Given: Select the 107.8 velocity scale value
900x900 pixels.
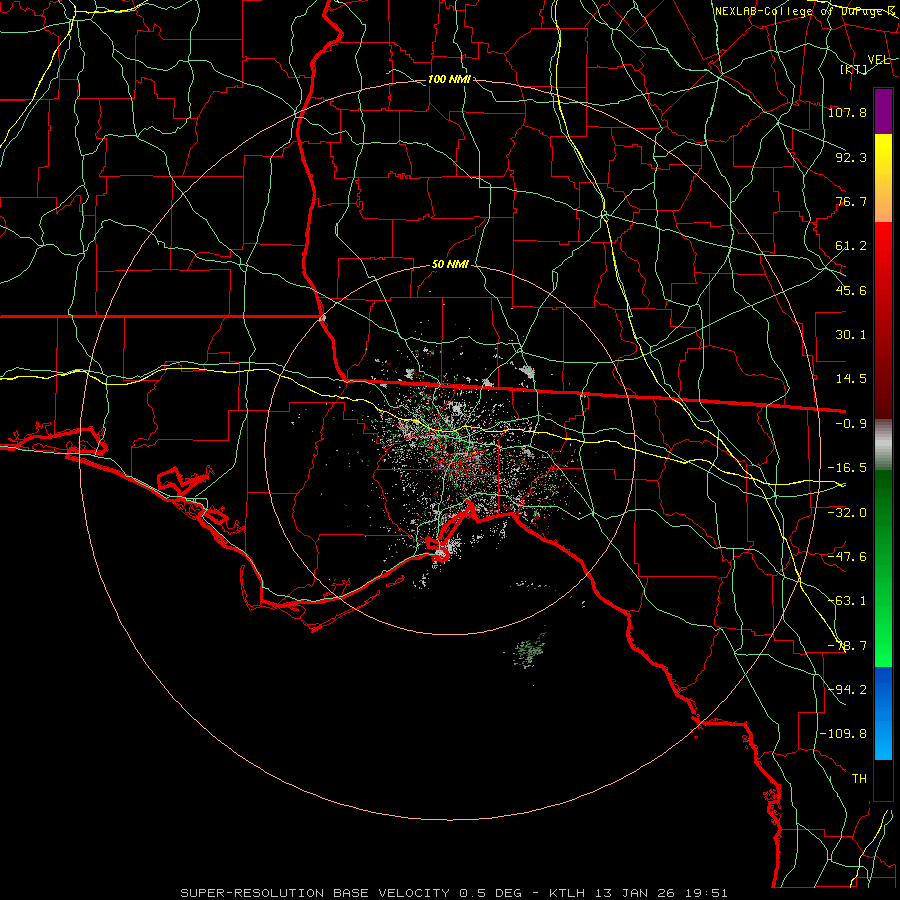Looking at the screenshot, I should click(847, 112).
